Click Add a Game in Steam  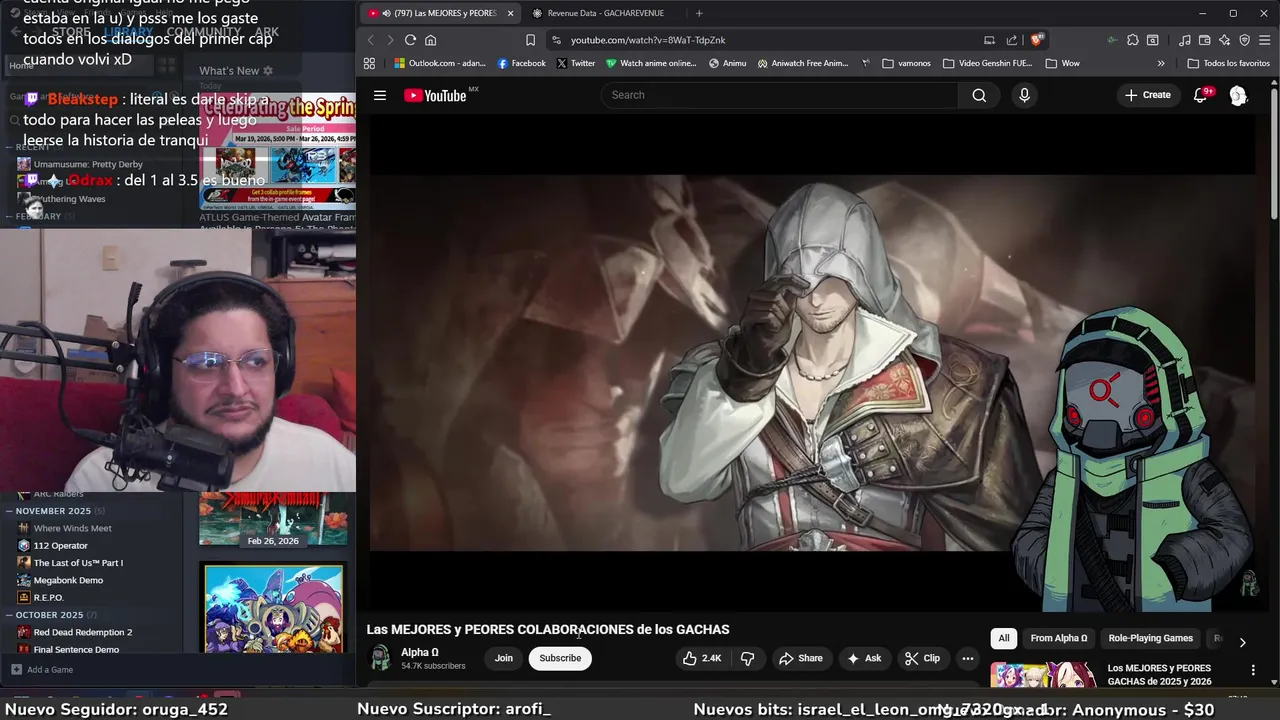(x=42, y=670)
